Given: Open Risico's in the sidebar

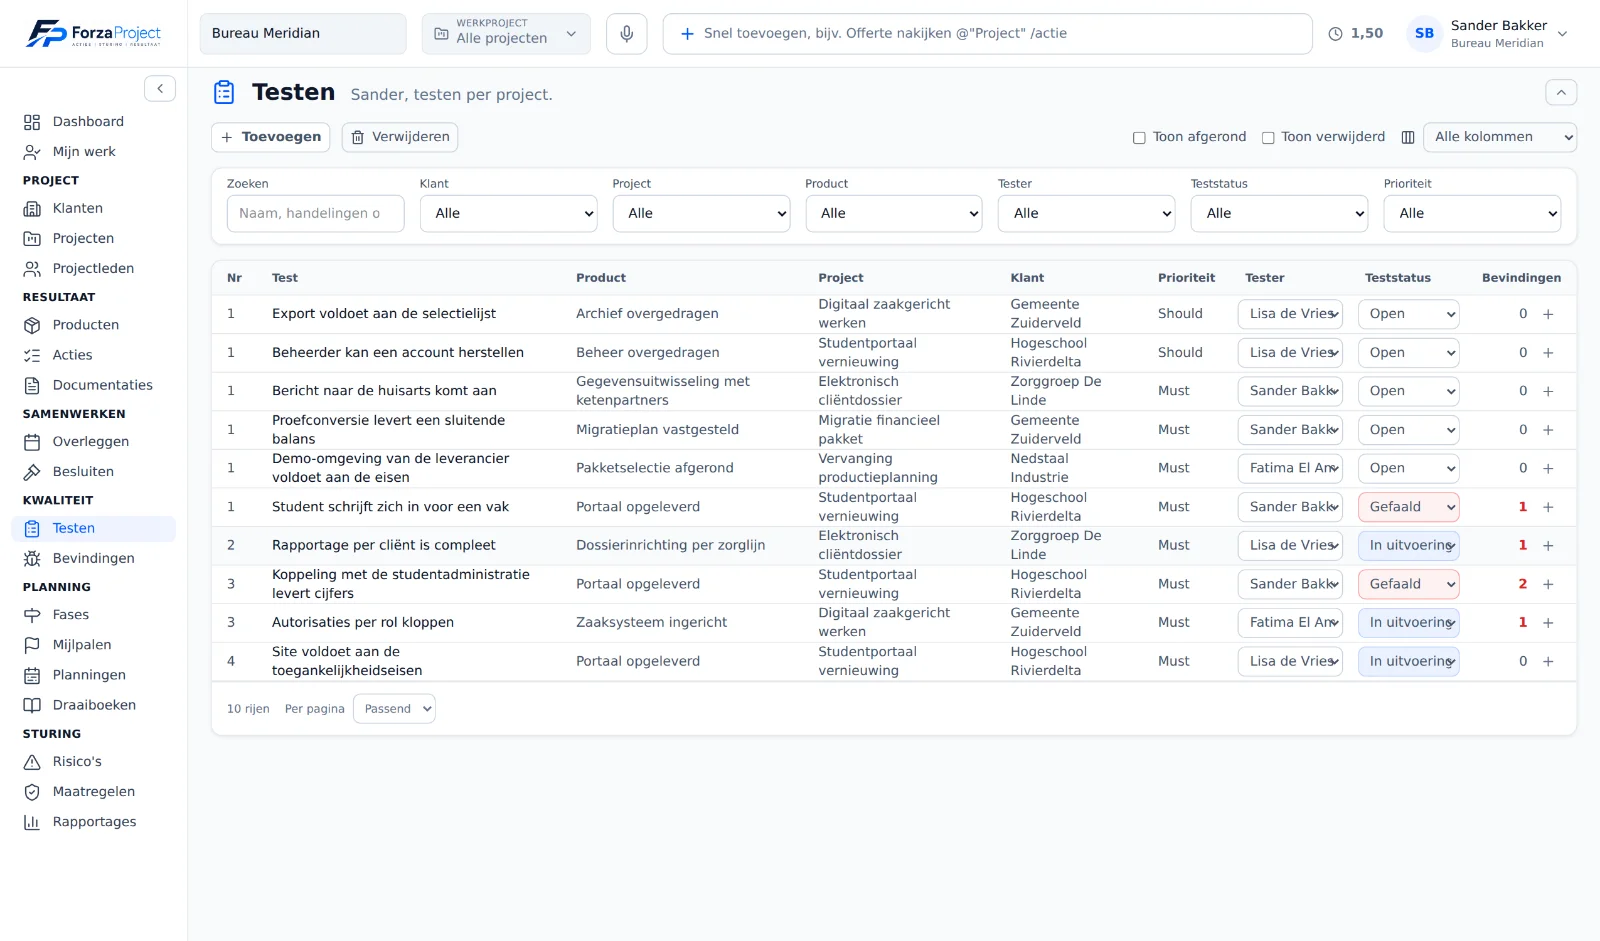Looking at the screenshot, I should 94,762.
